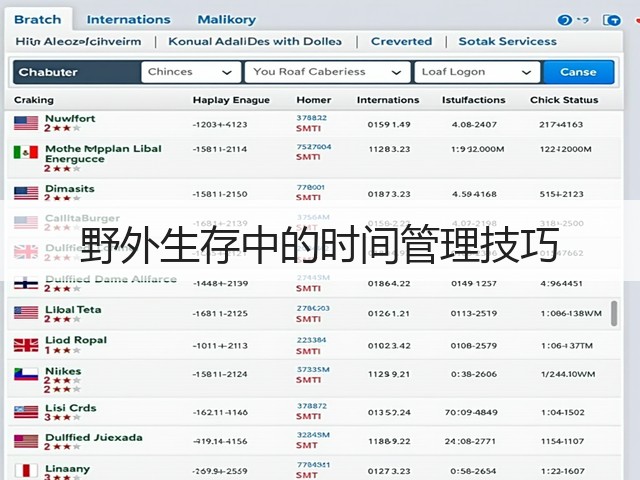Viewport: 640px width, 480px height.
Task: Click value 0159 1.49 in Nuwlfort row
Action: tap(389, 124)
